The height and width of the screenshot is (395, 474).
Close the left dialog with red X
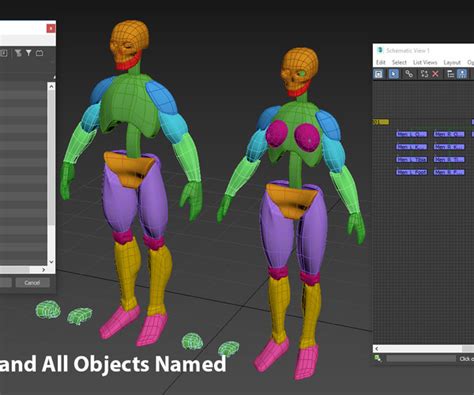pos(51,29)
